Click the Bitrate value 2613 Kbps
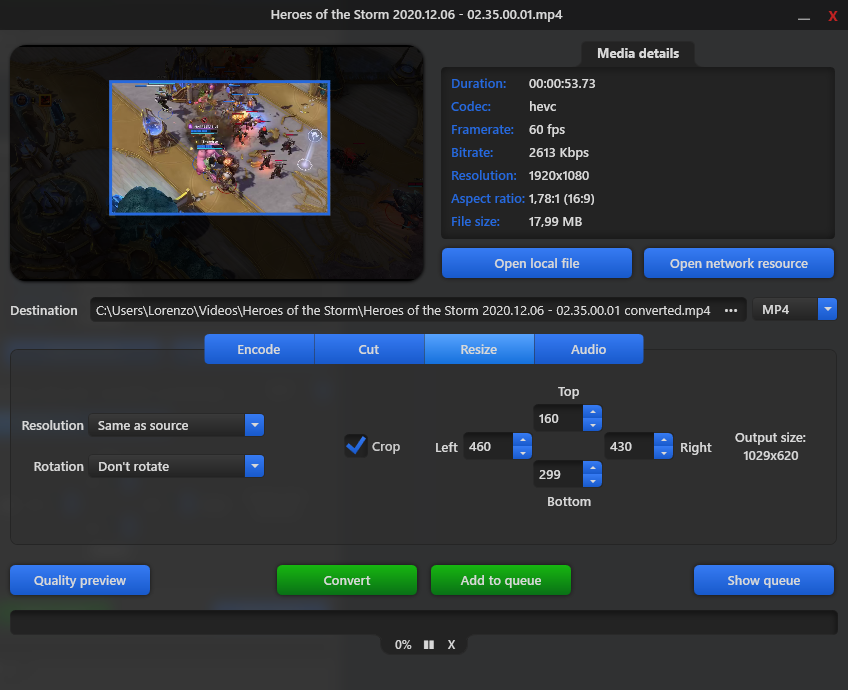The width and height of the screenshot is (848, 690). pyautogui.click(x=559, y=152)
